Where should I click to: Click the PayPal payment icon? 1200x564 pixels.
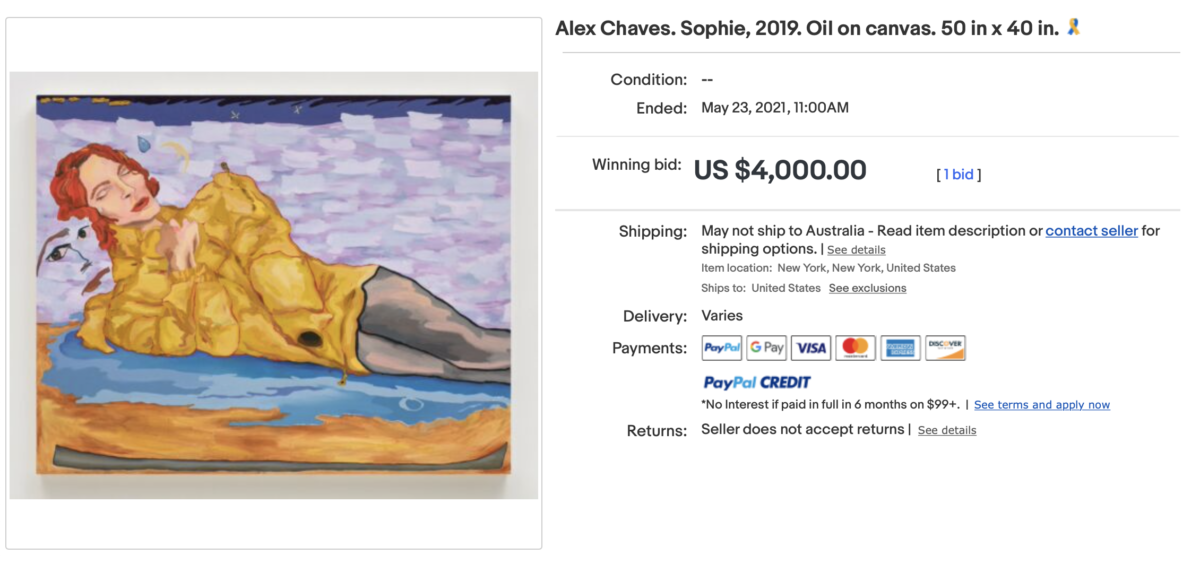coord(721,348)
